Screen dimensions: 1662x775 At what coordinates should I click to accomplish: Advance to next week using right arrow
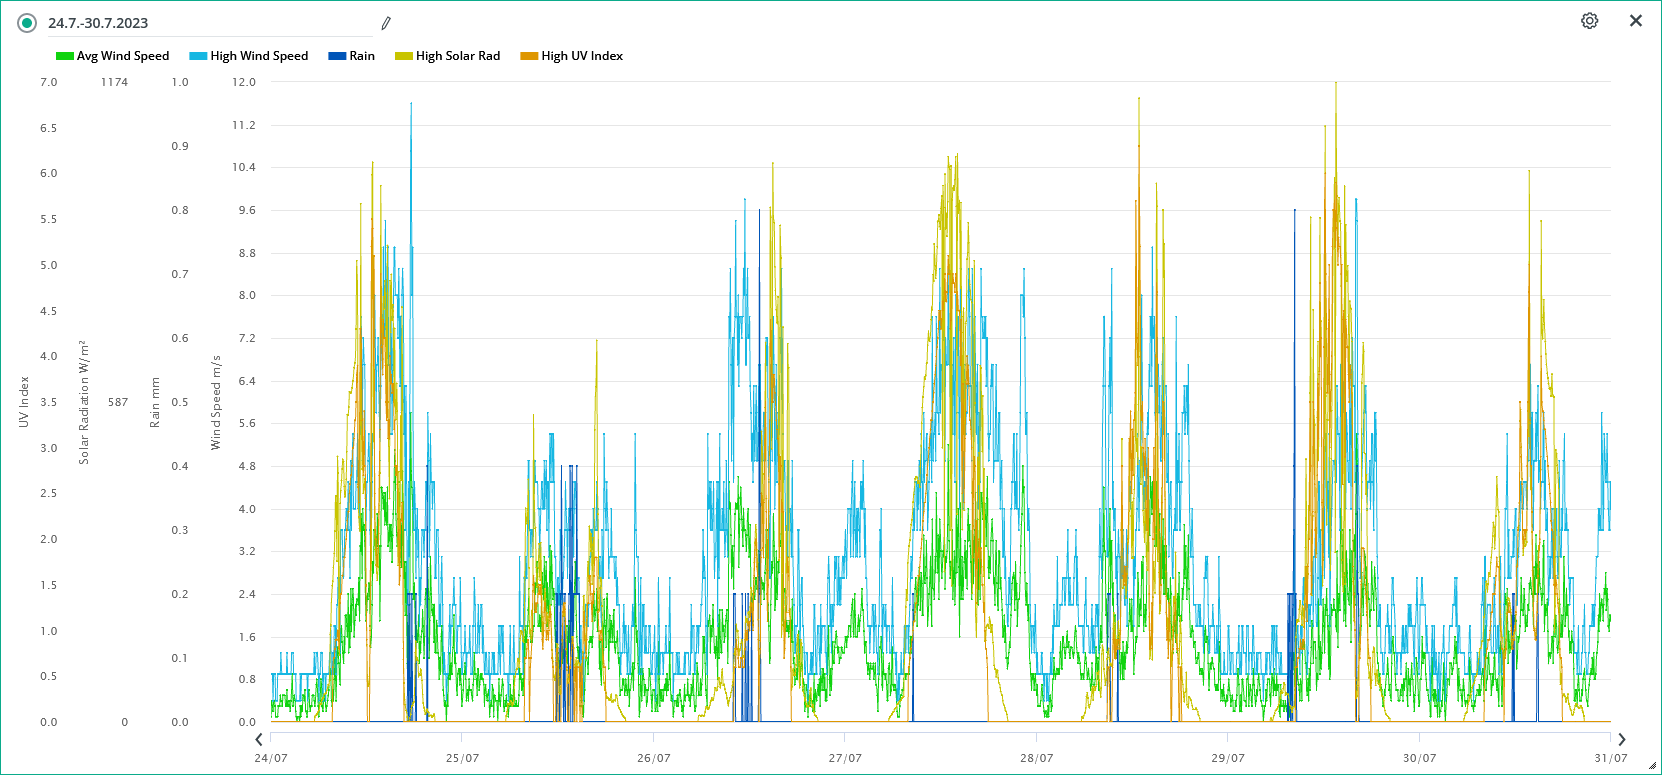tap(1622, 740)
